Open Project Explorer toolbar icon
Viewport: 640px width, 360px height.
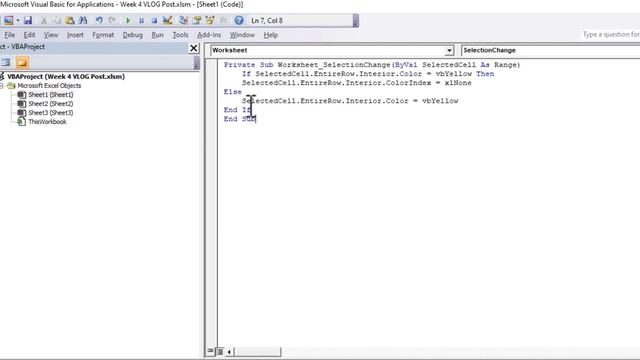tap(183, 20)
